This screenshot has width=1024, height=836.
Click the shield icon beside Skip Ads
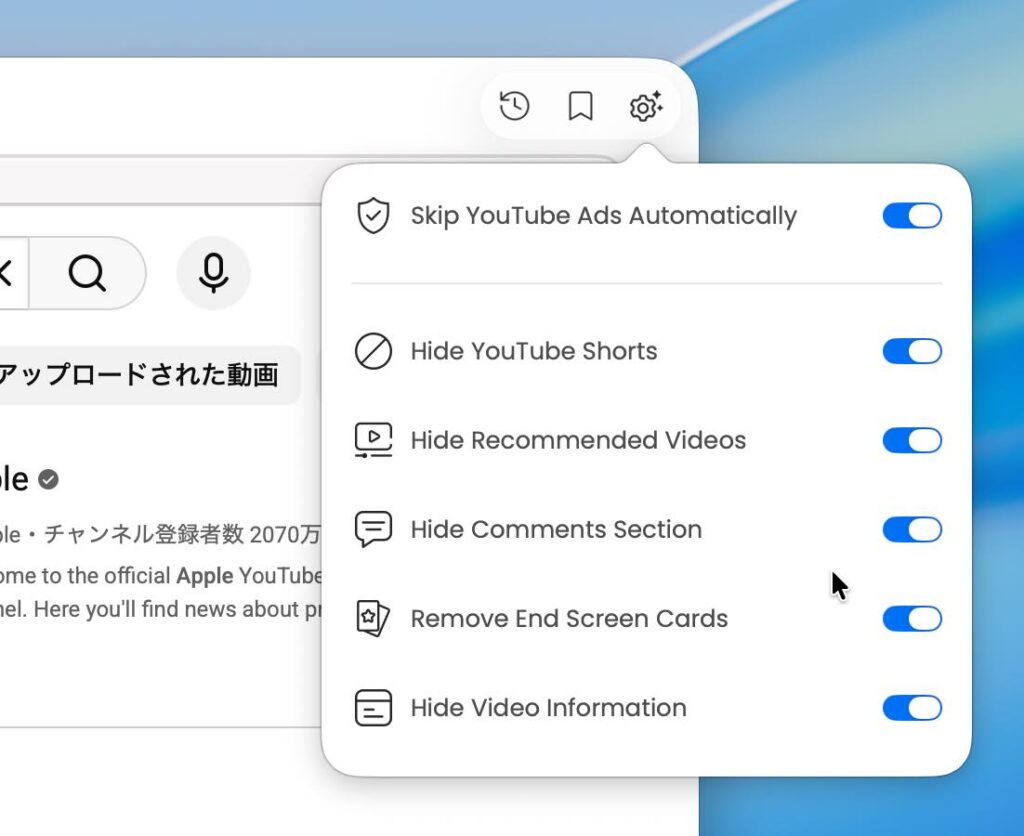point(373,216)
